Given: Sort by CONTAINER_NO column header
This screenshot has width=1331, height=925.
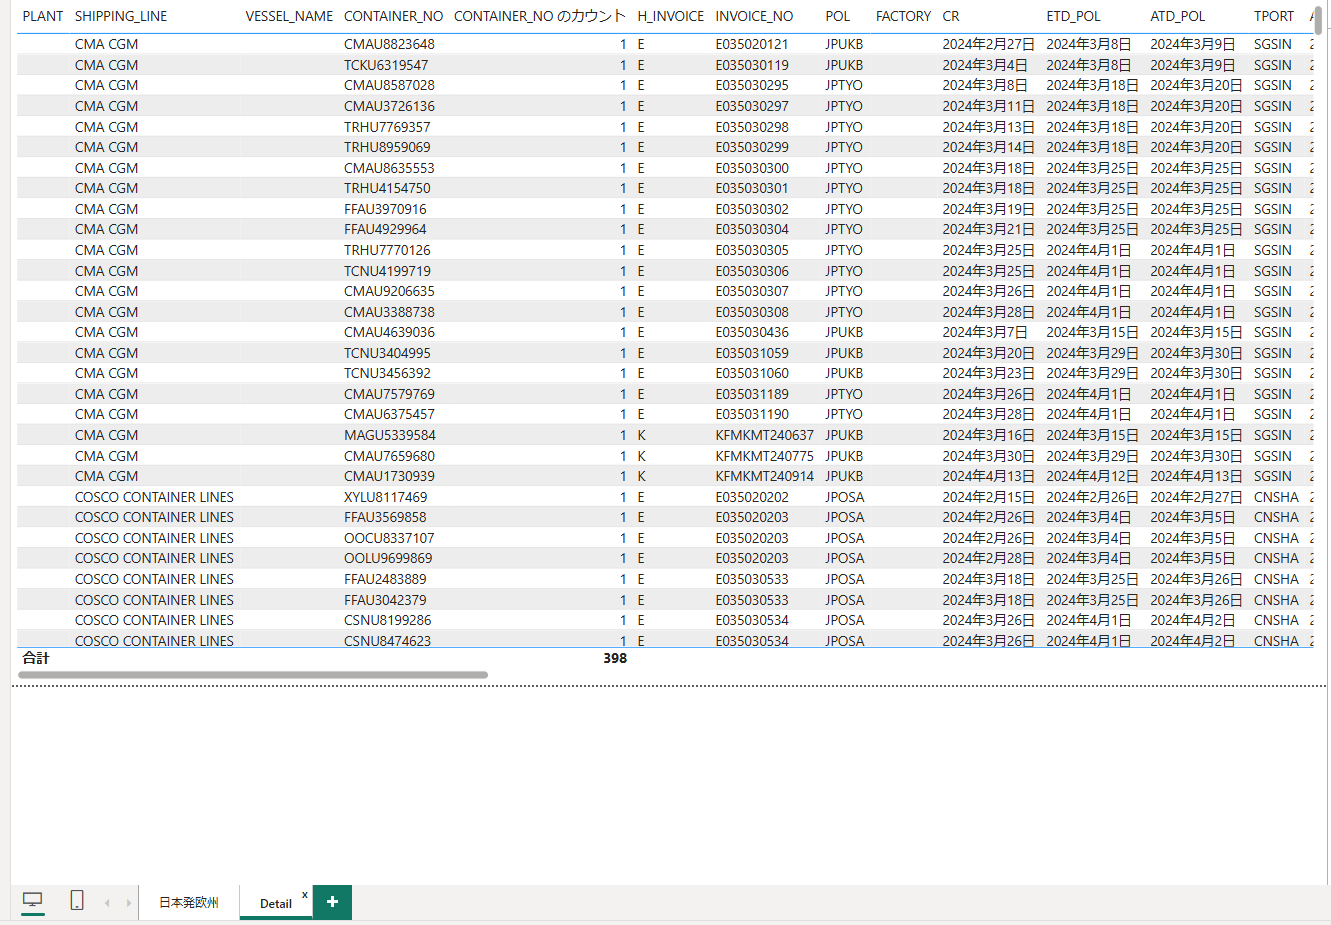Looking at the screenshot, I should [x=393, y=16].
